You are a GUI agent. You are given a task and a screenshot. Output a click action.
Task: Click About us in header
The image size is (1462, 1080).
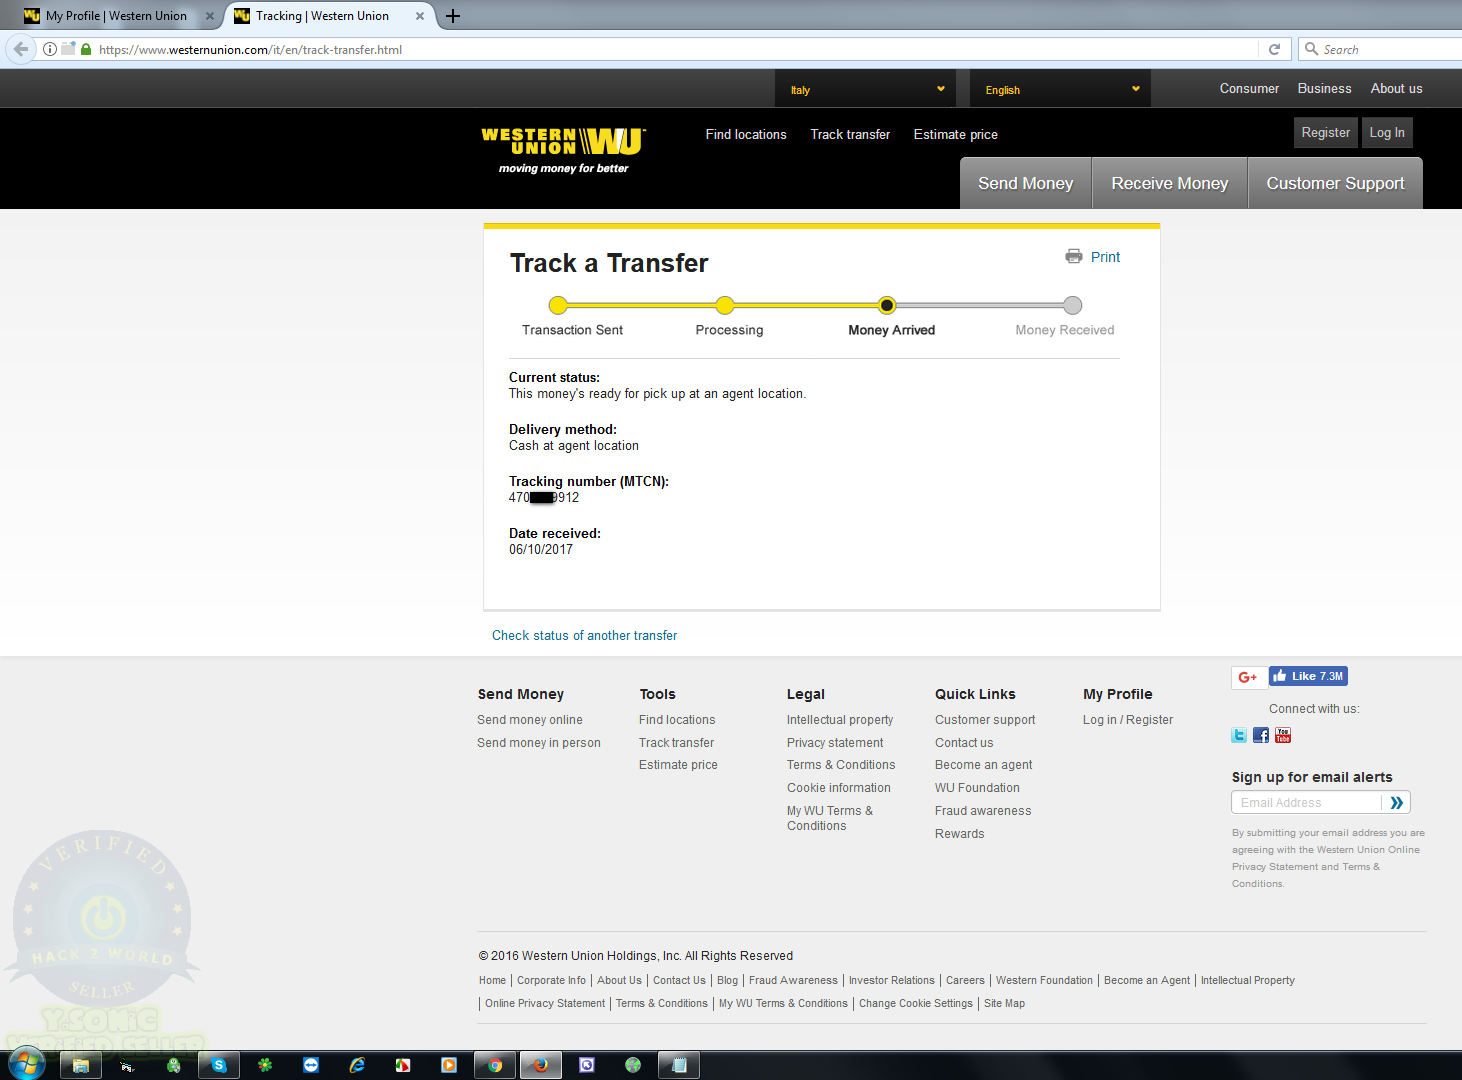click(1396, 88)
